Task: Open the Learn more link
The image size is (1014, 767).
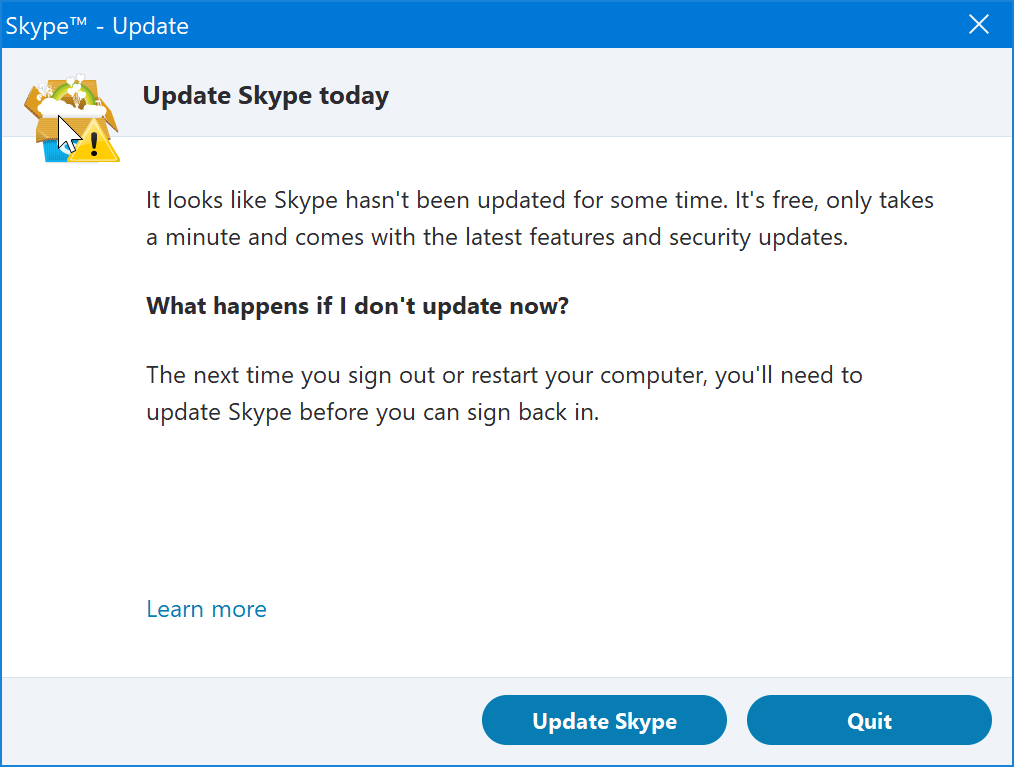Action: [x=206, y=609]
